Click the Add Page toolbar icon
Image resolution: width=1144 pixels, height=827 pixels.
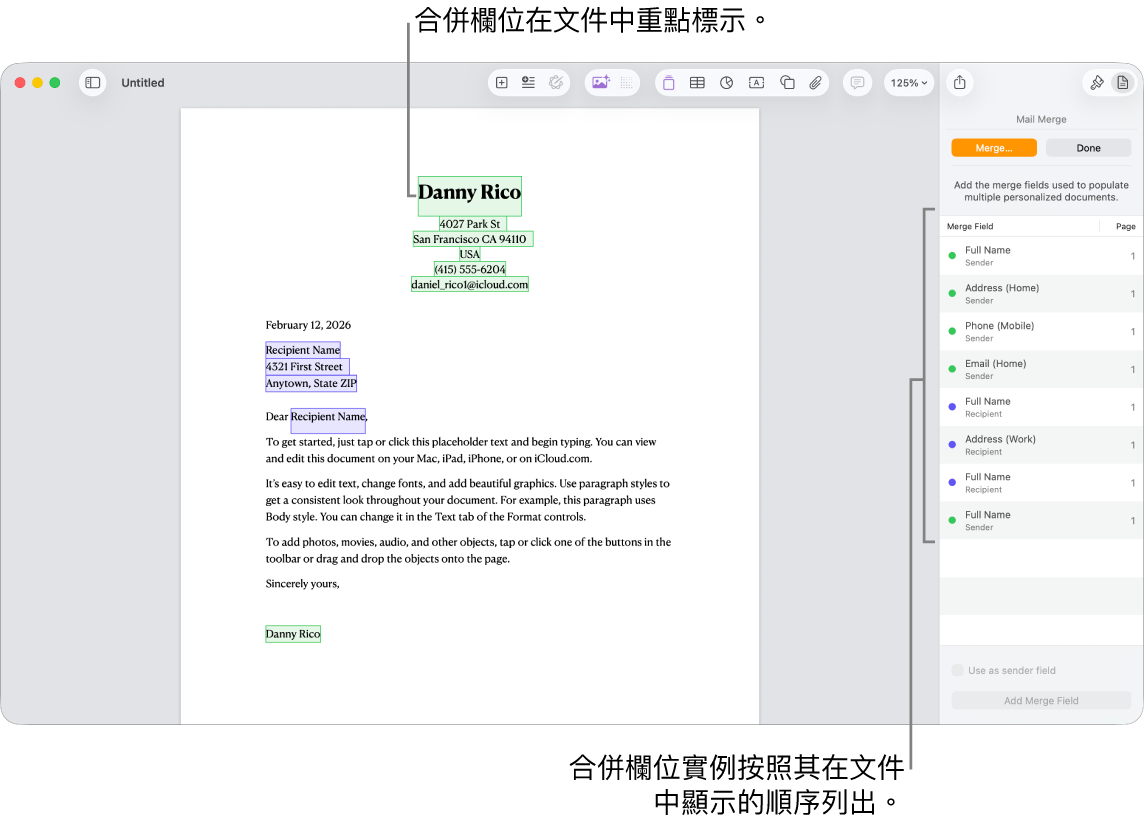[x=502, y=82]
